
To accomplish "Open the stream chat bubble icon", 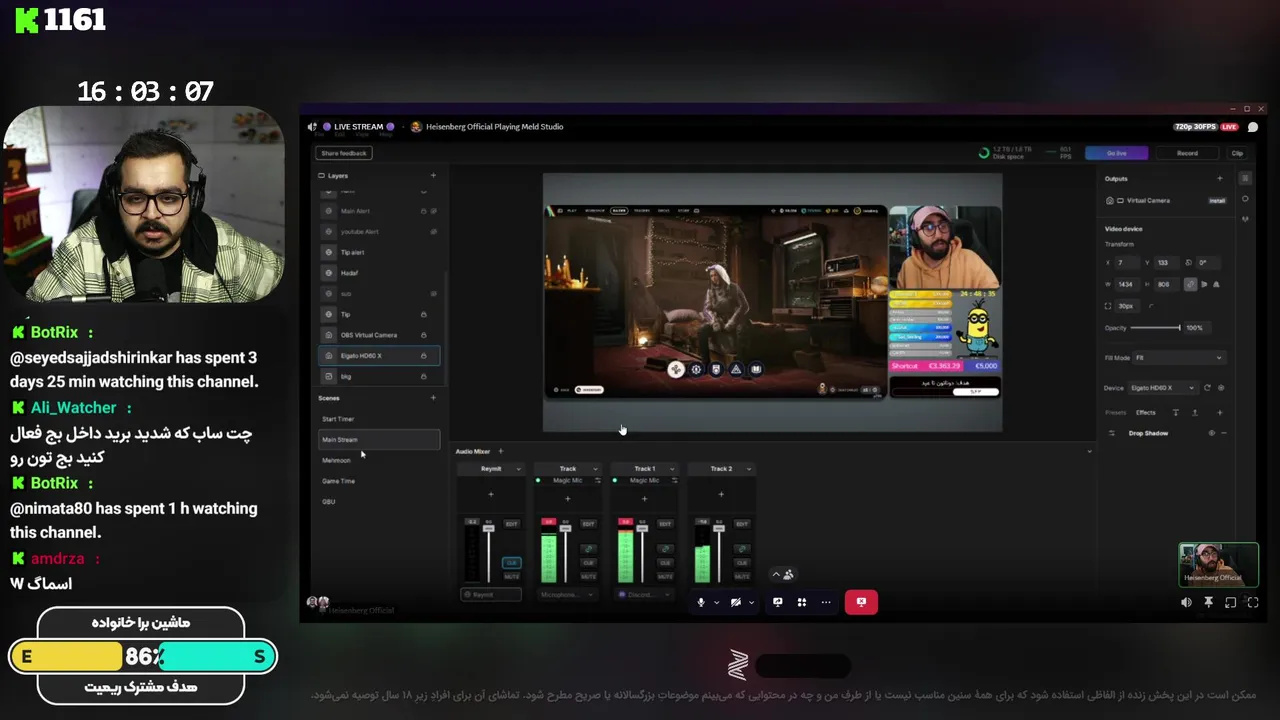I will point(1253,127).
